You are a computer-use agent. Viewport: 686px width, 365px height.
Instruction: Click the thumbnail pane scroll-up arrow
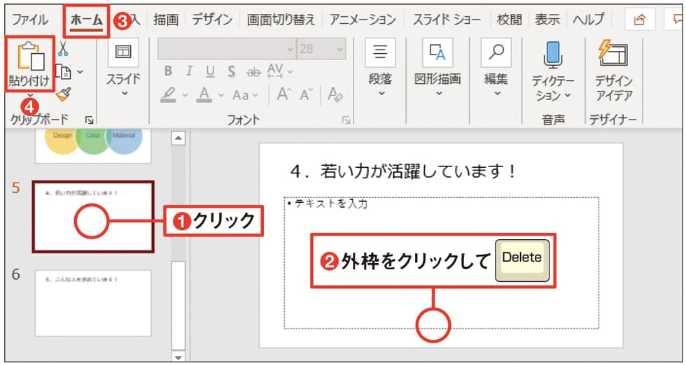pyautogui.click(x=178, y=138)
